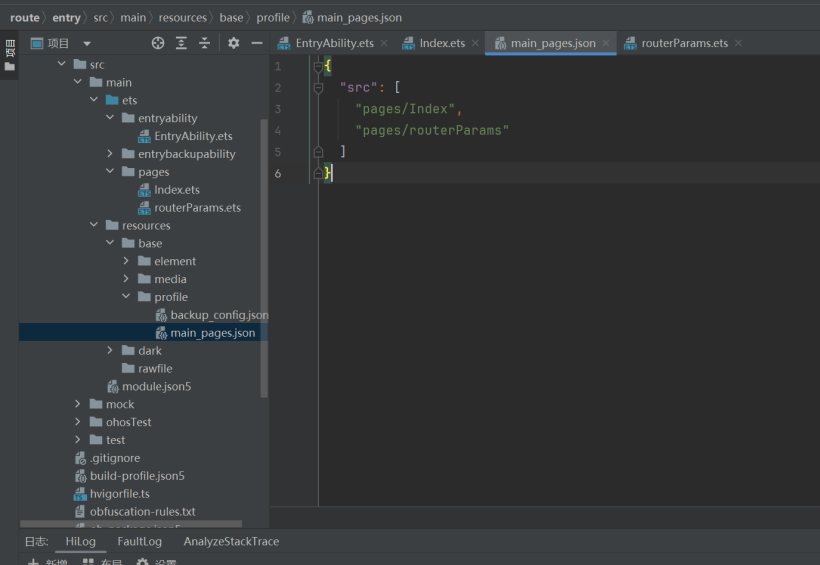Click the fold end marker on line 5
The image size is (820, 565).
(x=318, y=152)
